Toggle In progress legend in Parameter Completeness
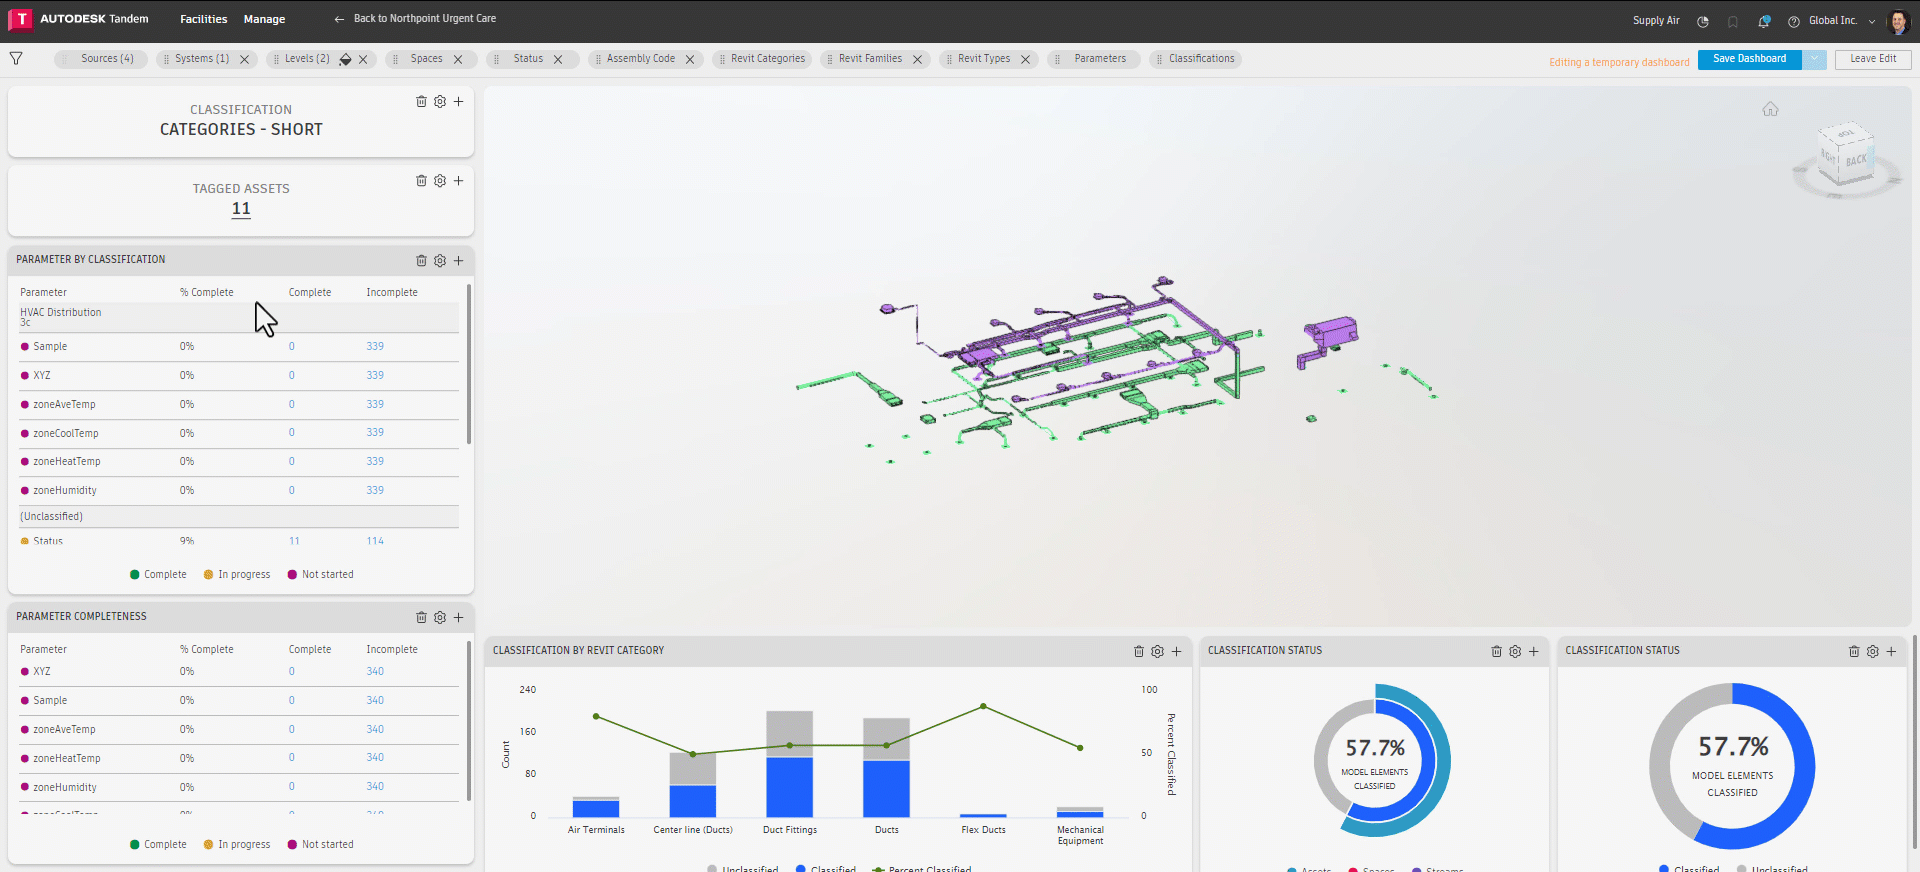The width and height of the screenshot is (1920, 872). click(x=237, y=845)
